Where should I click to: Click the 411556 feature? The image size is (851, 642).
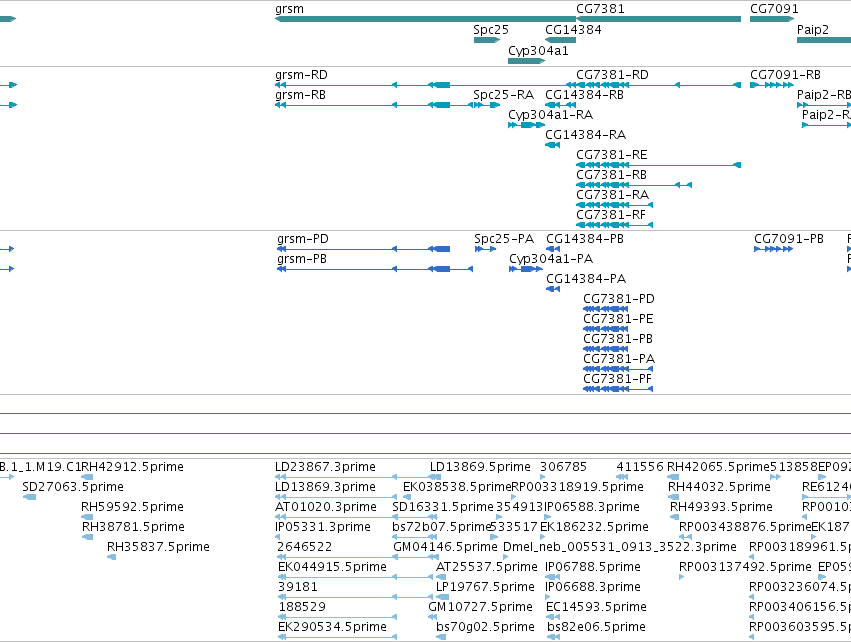click(x=622, y=477)
